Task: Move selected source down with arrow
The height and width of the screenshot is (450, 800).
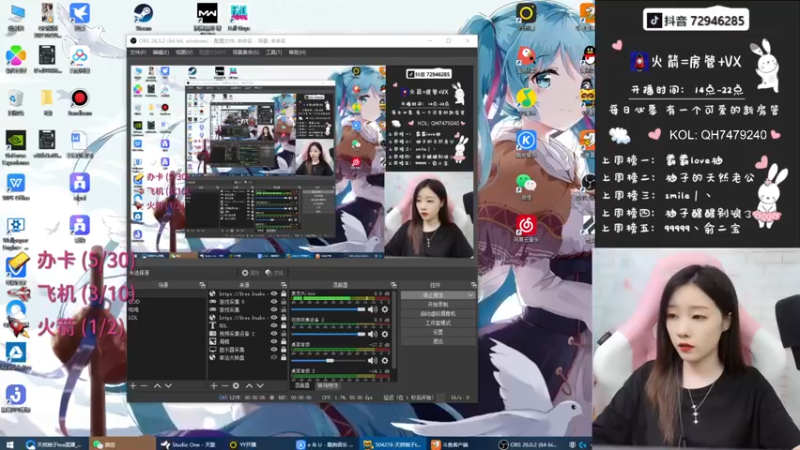Action: tap(260, 386)
